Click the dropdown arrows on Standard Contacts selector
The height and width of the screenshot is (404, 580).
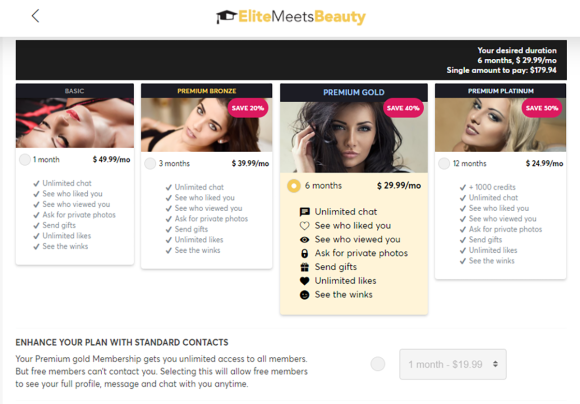point(495,364)
